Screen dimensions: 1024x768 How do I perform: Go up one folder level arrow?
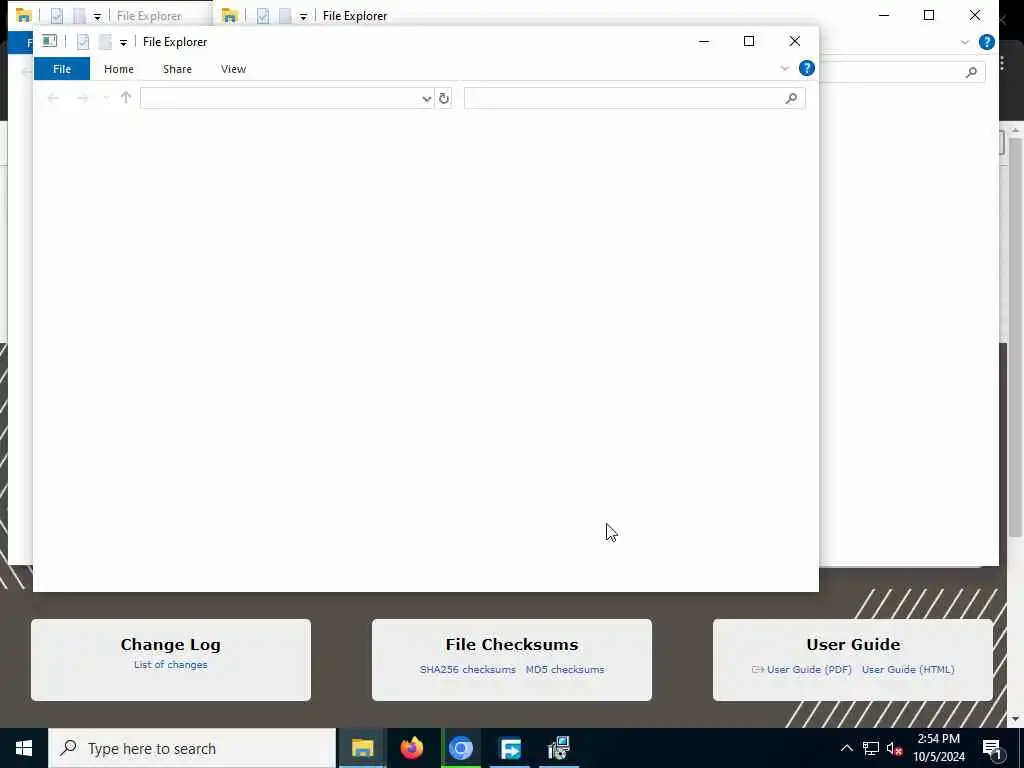(x=126, y=98)
